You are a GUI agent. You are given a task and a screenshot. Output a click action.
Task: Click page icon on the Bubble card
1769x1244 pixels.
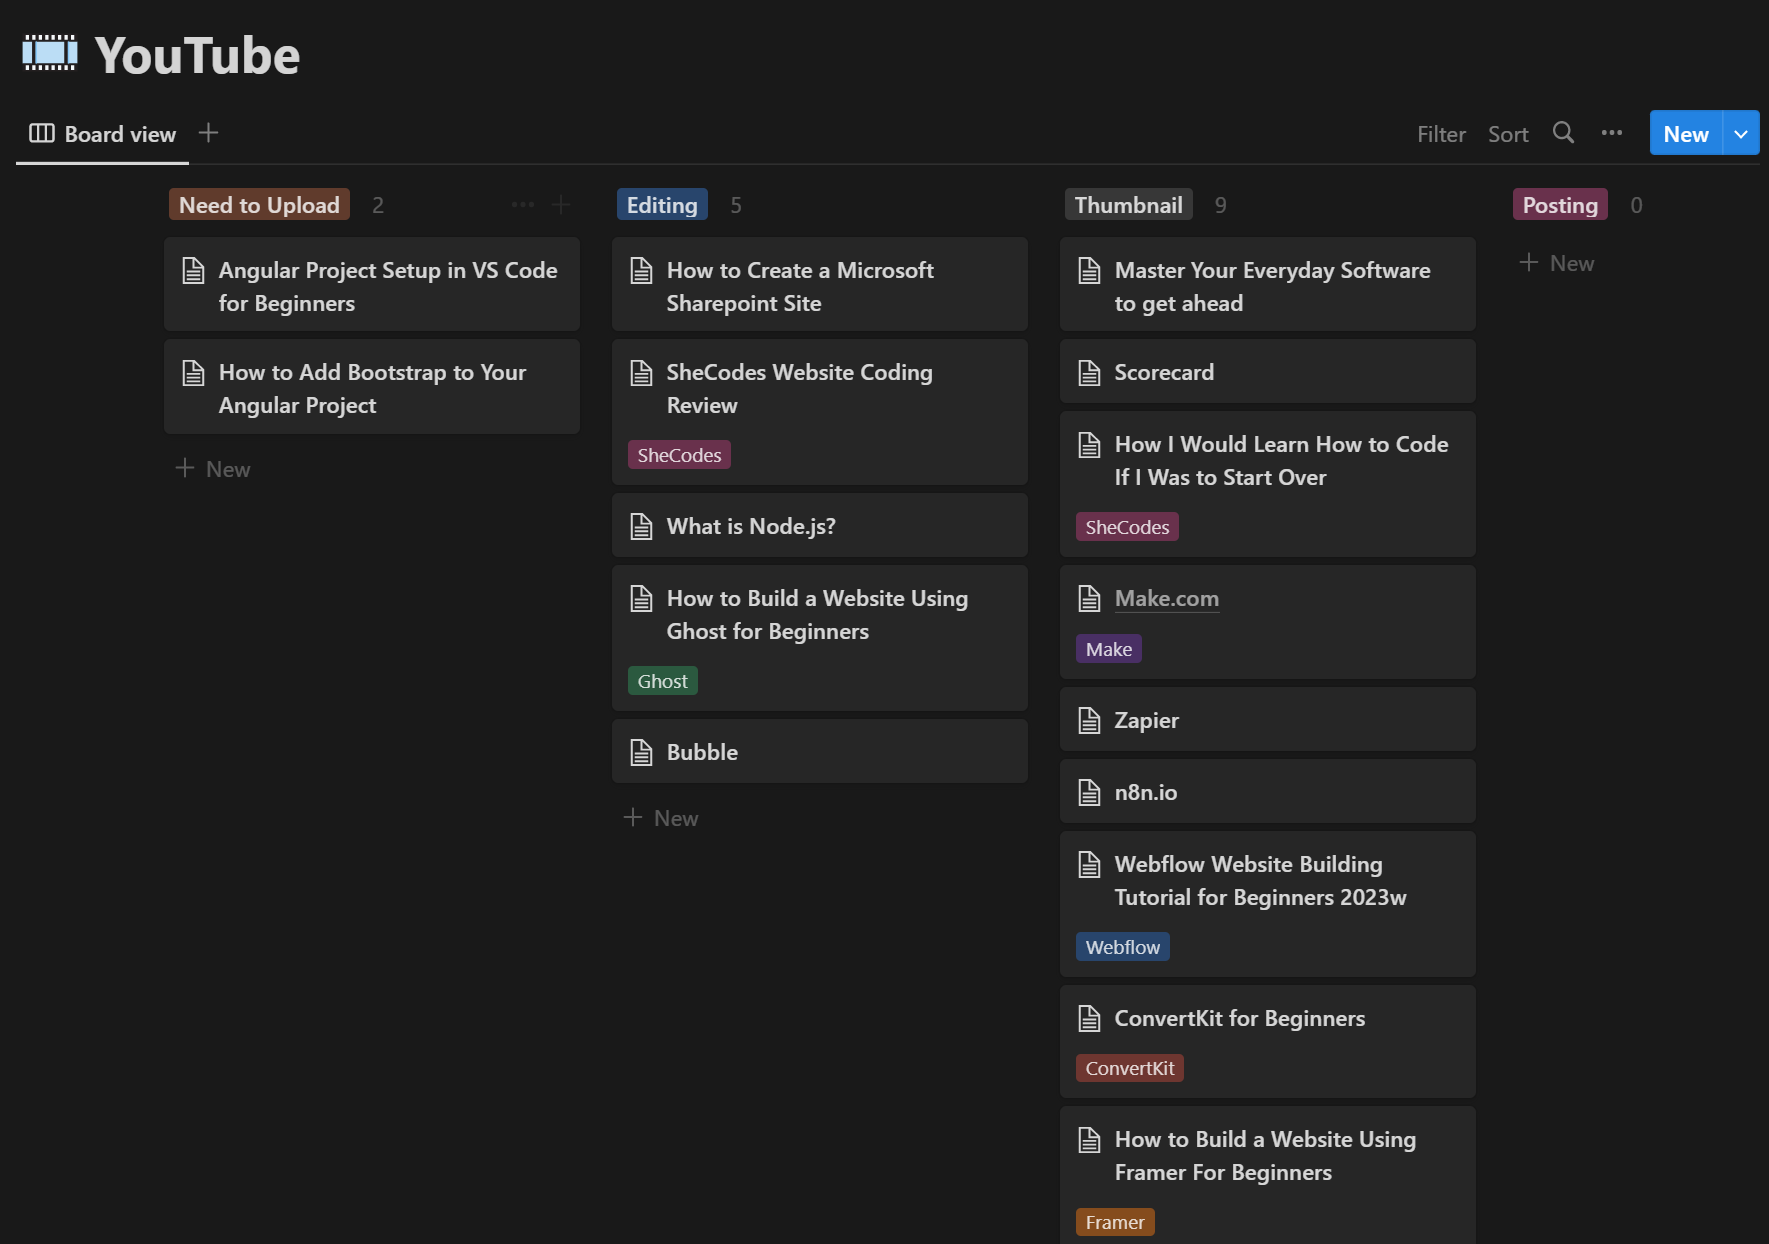tap(641, 753)
